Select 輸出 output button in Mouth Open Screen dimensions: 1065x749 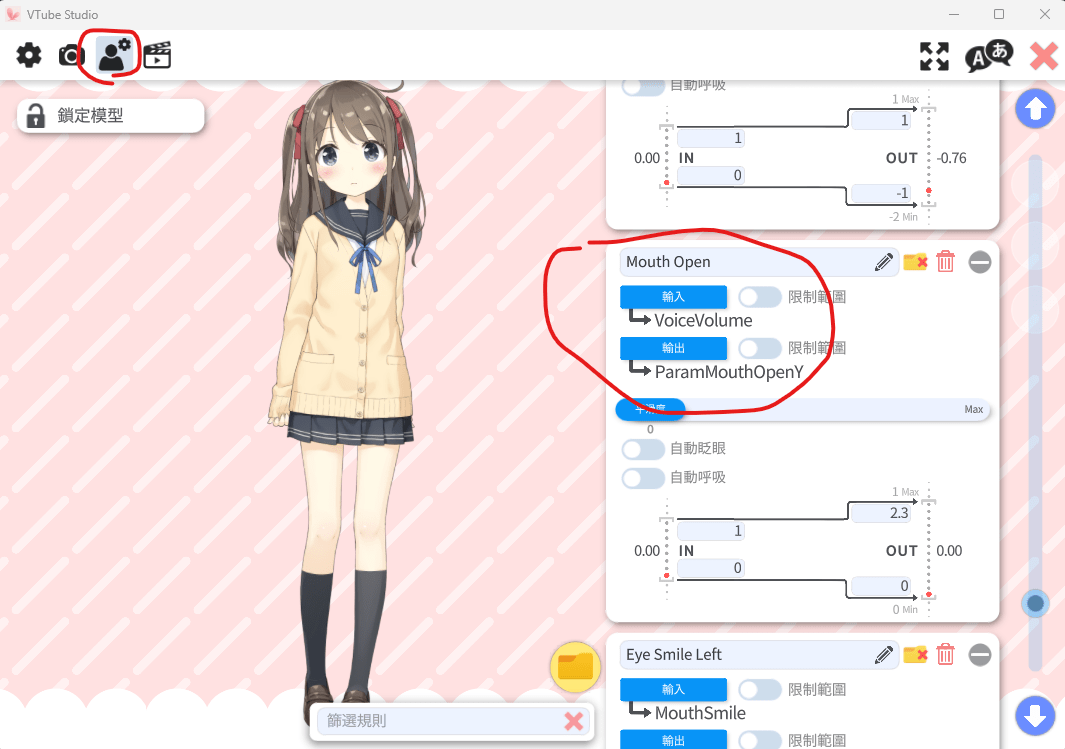tap(673, 348)
